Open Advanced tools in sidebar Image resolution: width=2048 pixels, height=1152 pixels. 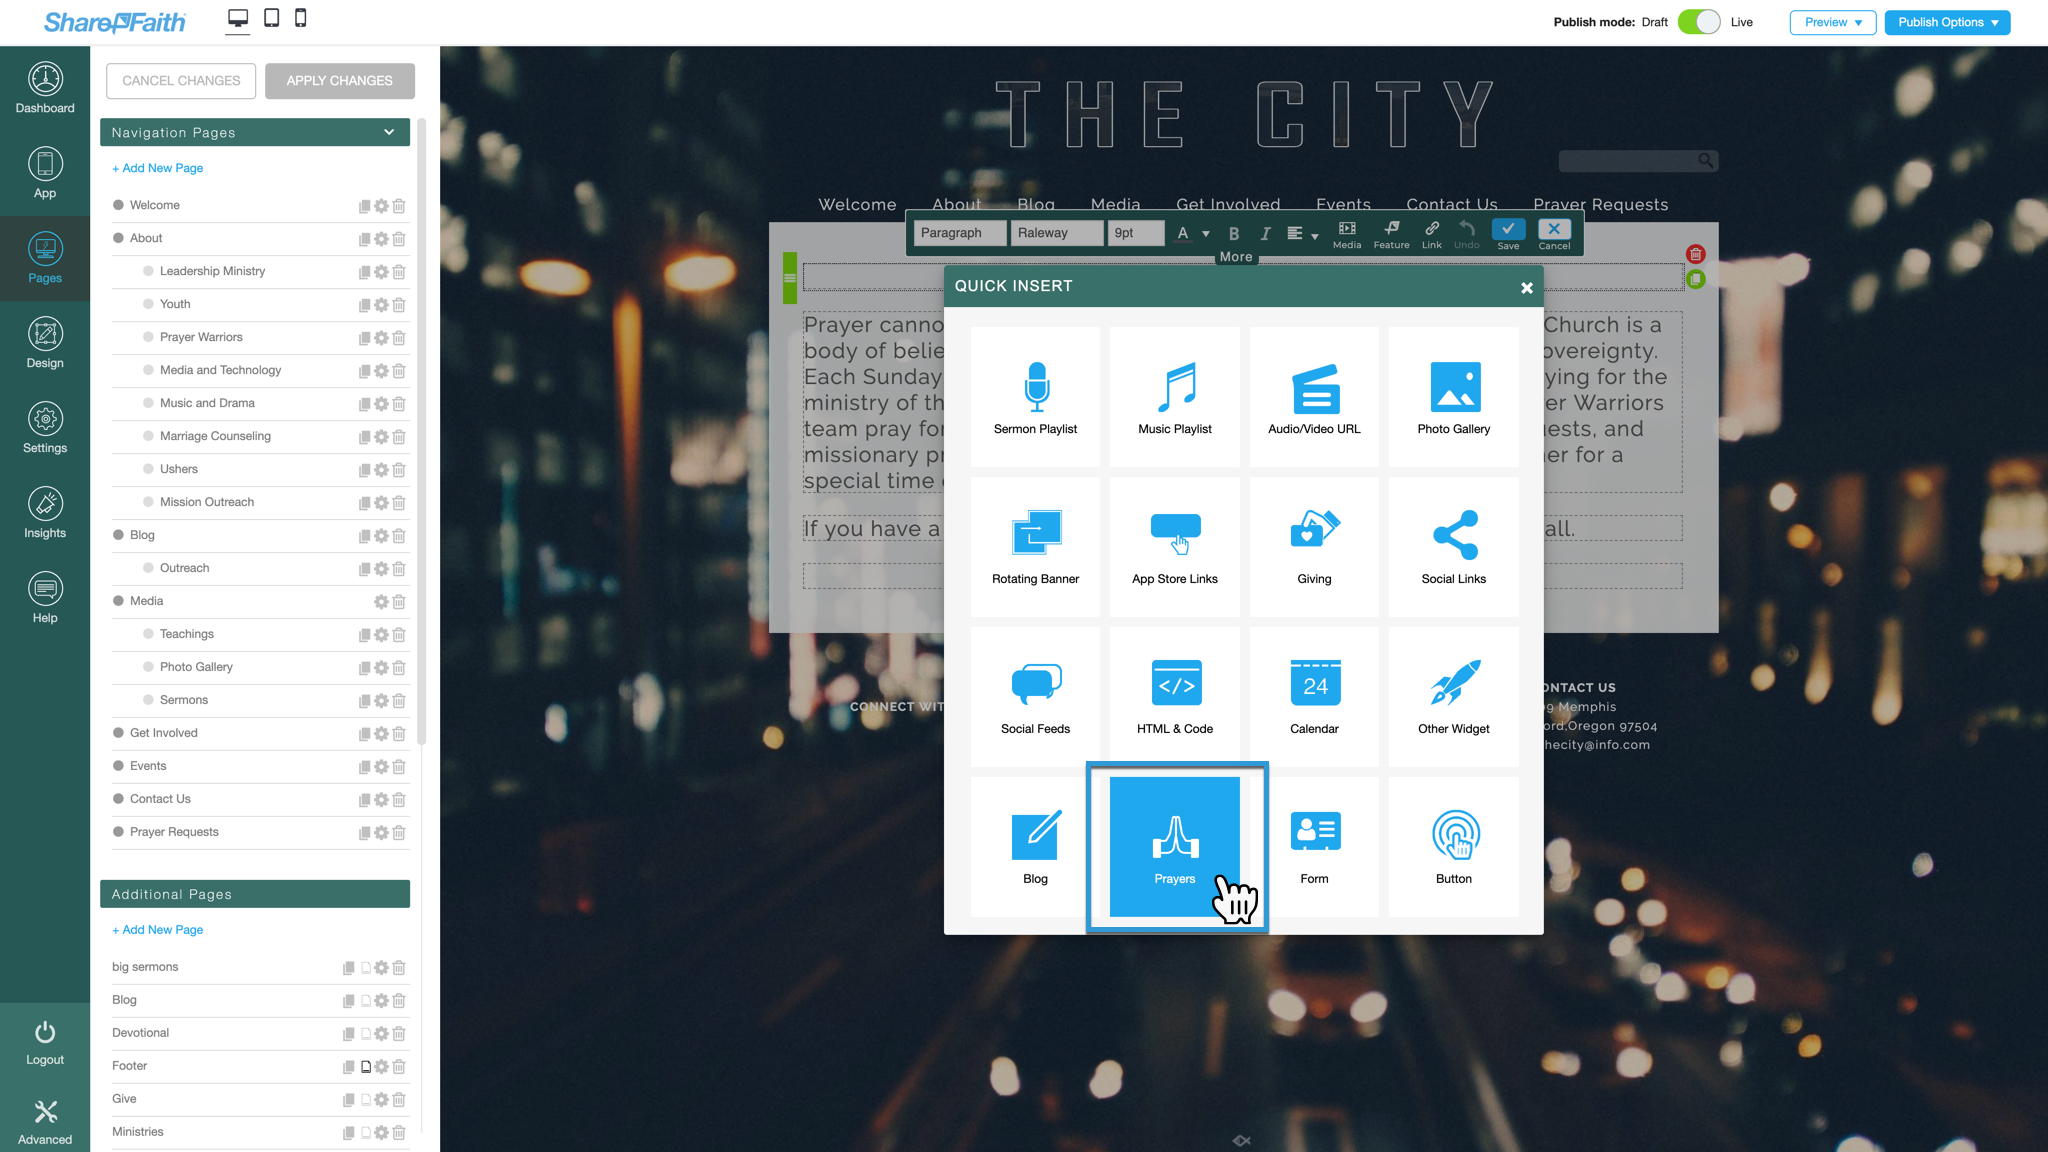tap(45, 1121)
